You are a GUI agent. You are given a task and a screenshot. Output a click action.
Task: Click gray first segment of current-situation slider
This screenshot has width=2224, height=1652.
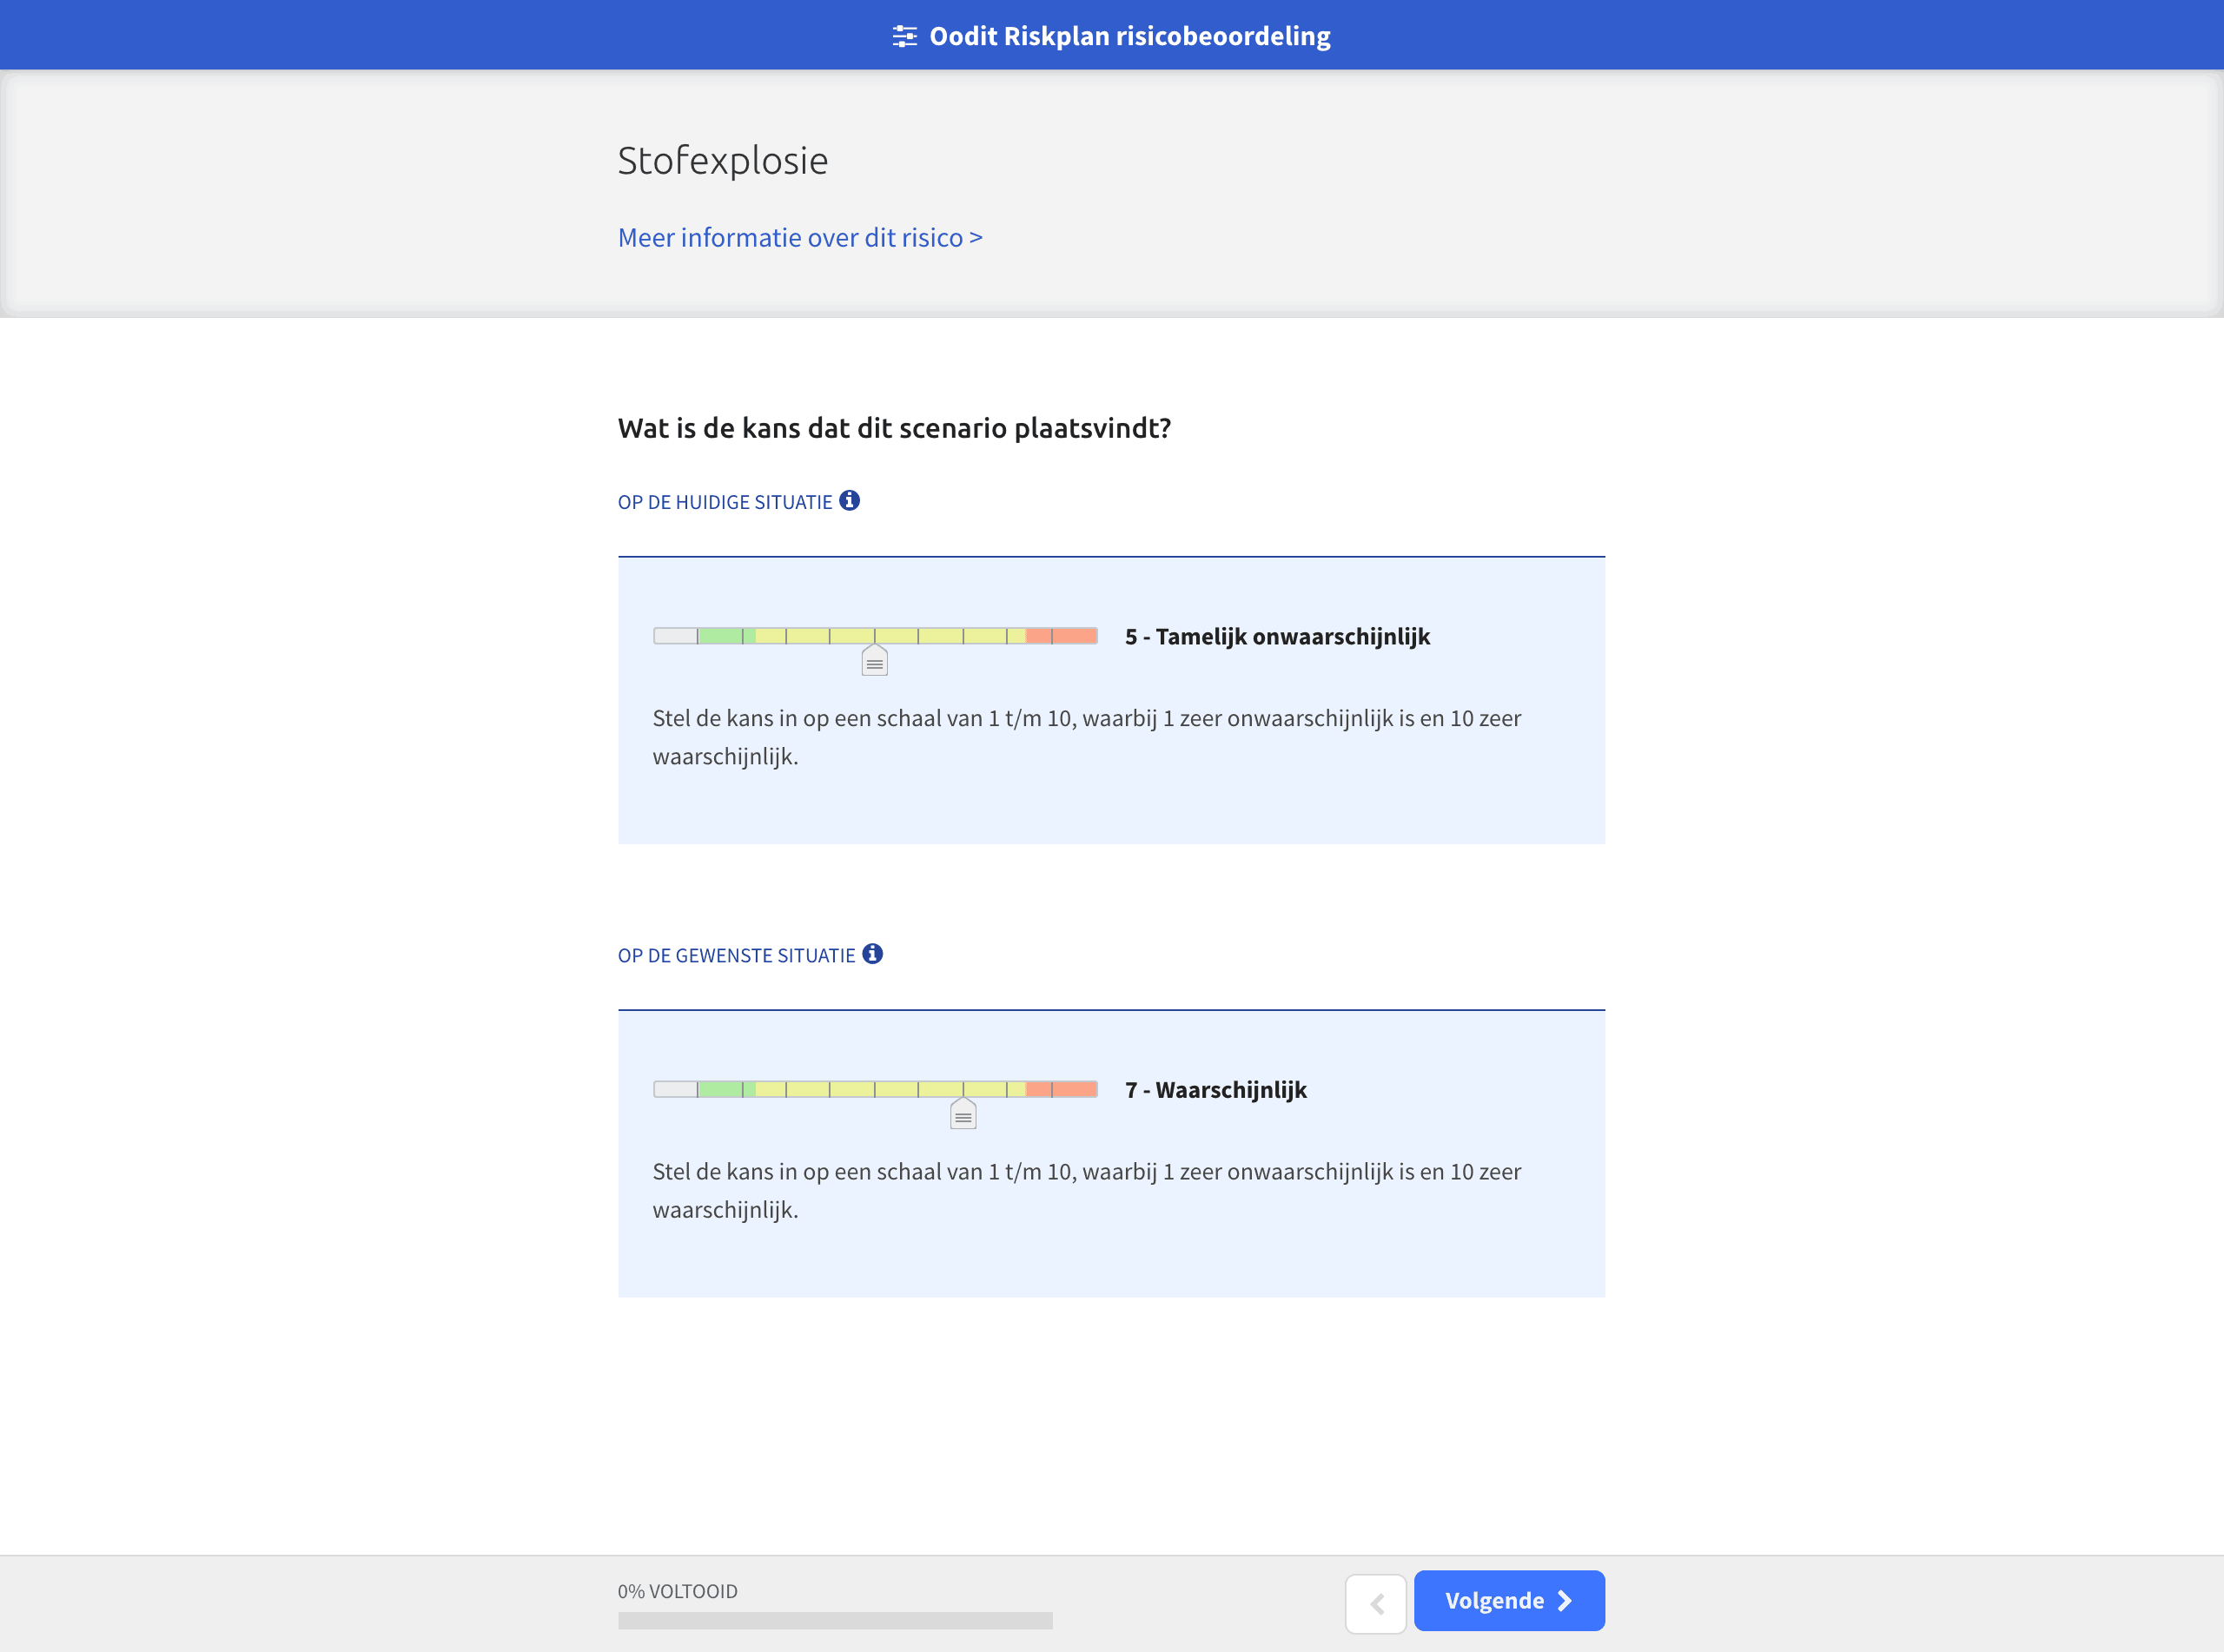click(x=675, y=636)
